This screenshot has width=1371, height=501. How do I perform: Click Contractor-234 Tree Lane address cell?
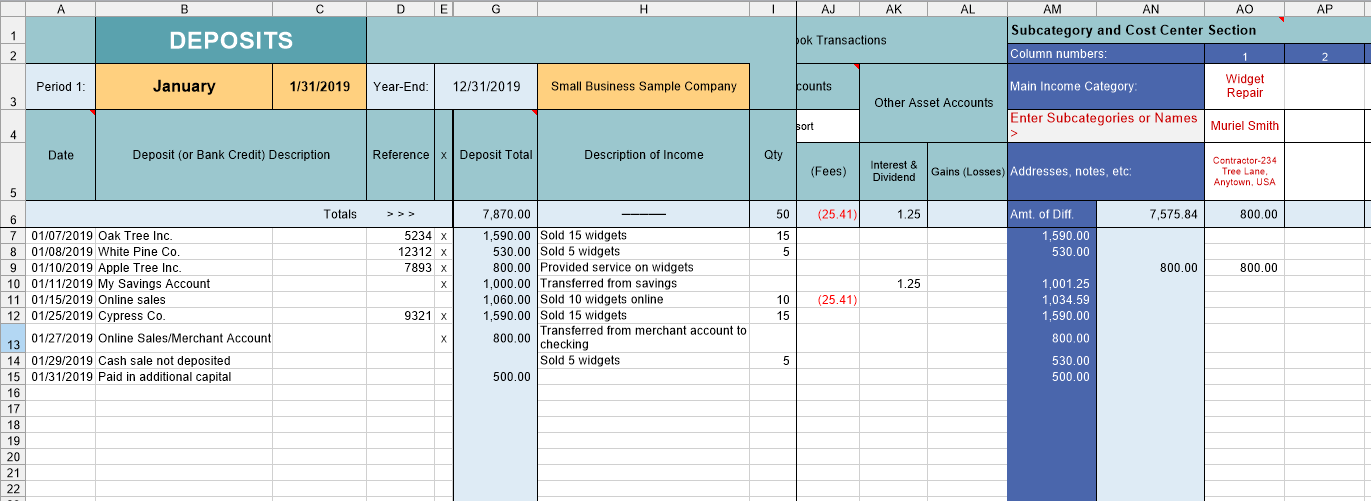click(x=1244, y=171)
